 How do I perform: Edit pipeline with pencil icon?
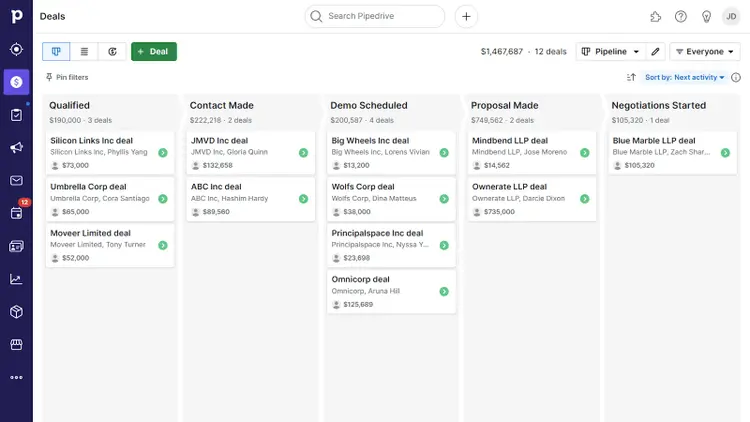(x=655, y=51)
